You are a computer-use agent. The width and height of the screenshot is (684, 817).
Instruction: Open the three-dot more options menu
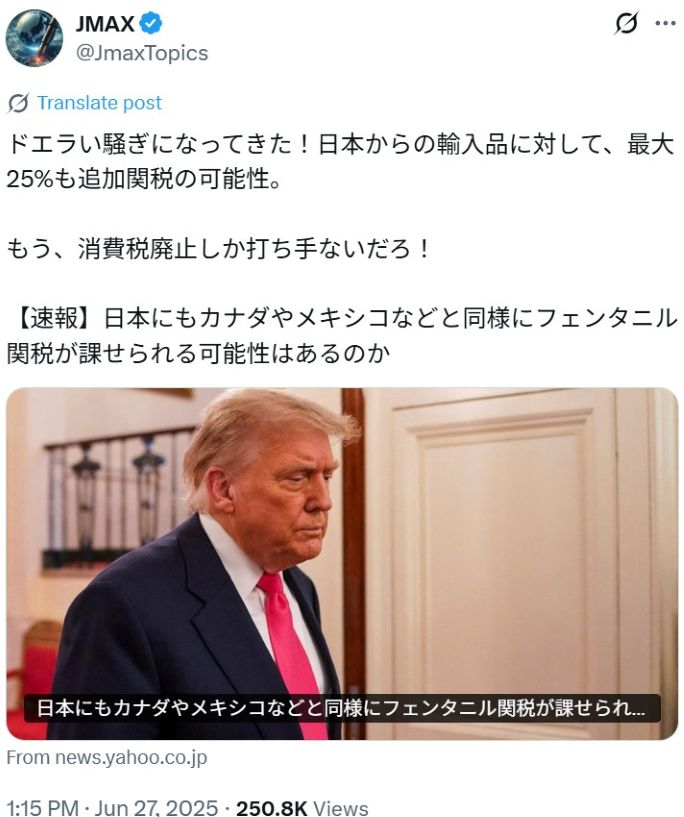(x=665, y=23)
